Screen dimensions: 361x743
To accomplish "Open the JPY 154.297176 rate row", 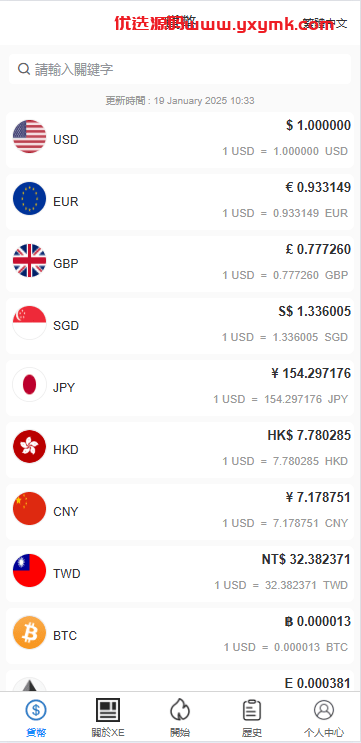I will coord(180,388).
